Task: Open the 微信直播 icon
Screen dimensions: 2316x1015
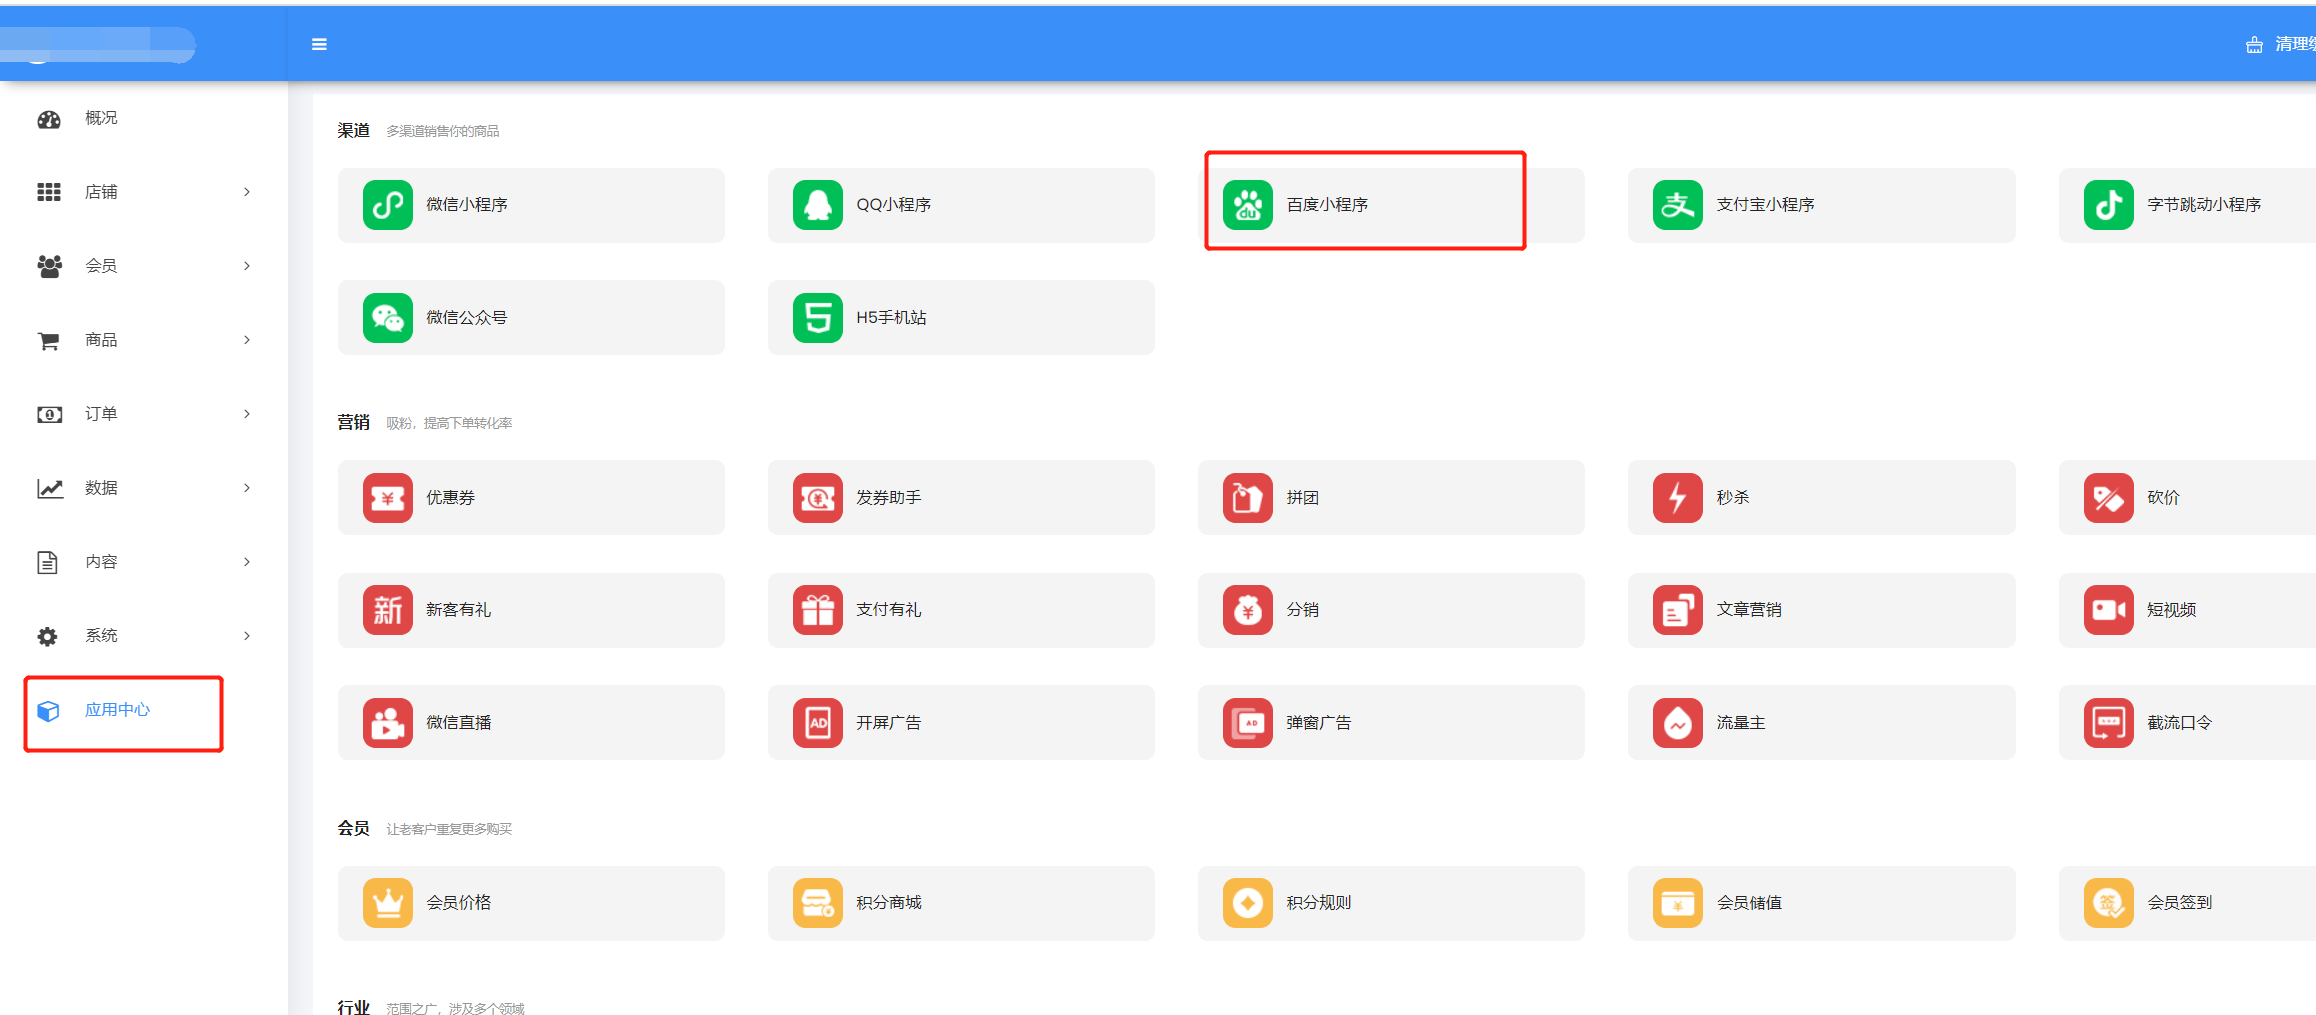Action: [x=388, y=723]
